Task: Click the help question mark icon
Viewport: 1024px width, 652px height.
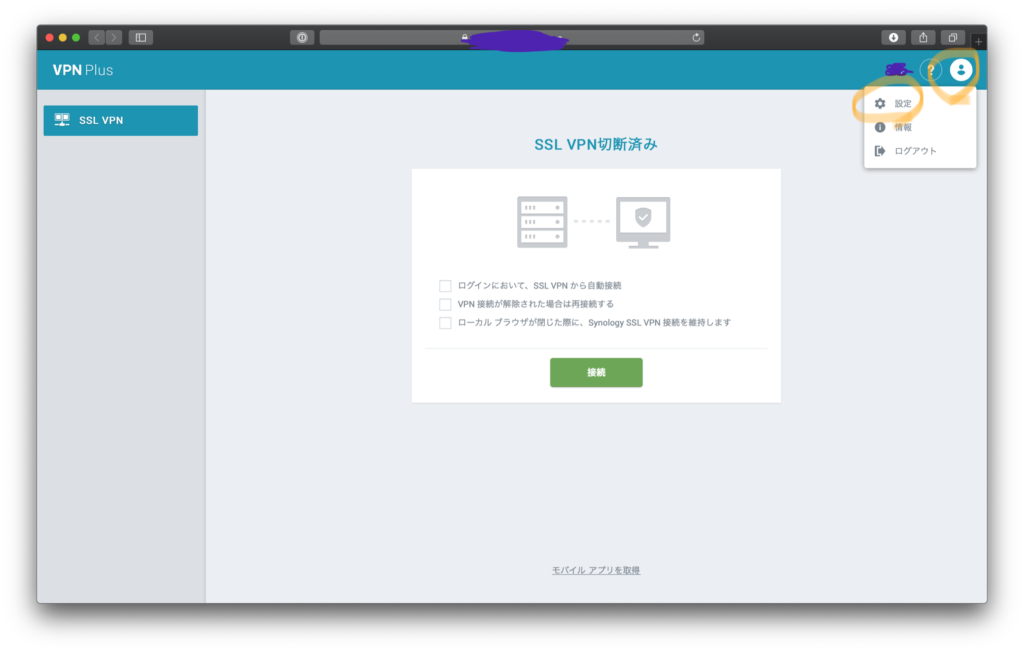Action: (931, 70)
